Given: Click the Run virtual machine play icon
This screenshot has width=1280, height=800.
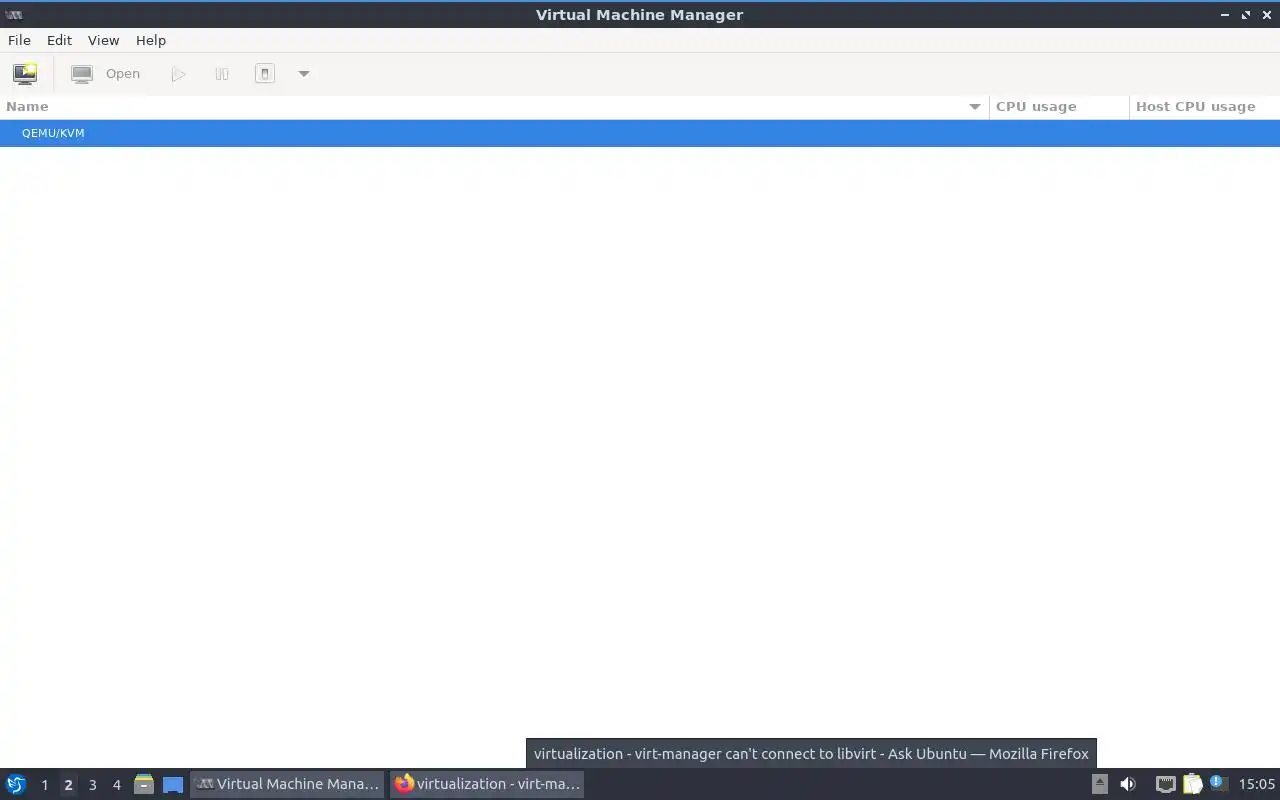Looking at the screenshot, I should point(178,74).
